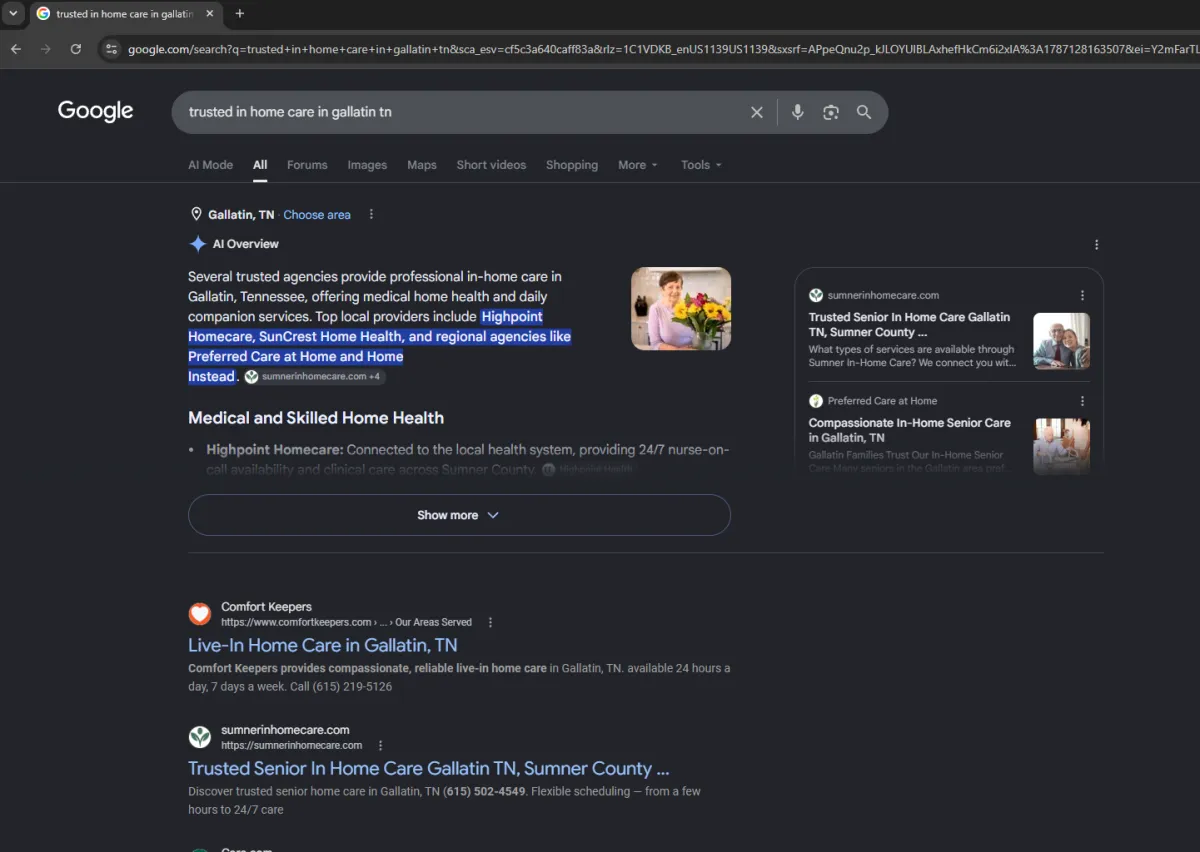
Task: Click the AI Overview sparkle icon
Action: [198, 244]
